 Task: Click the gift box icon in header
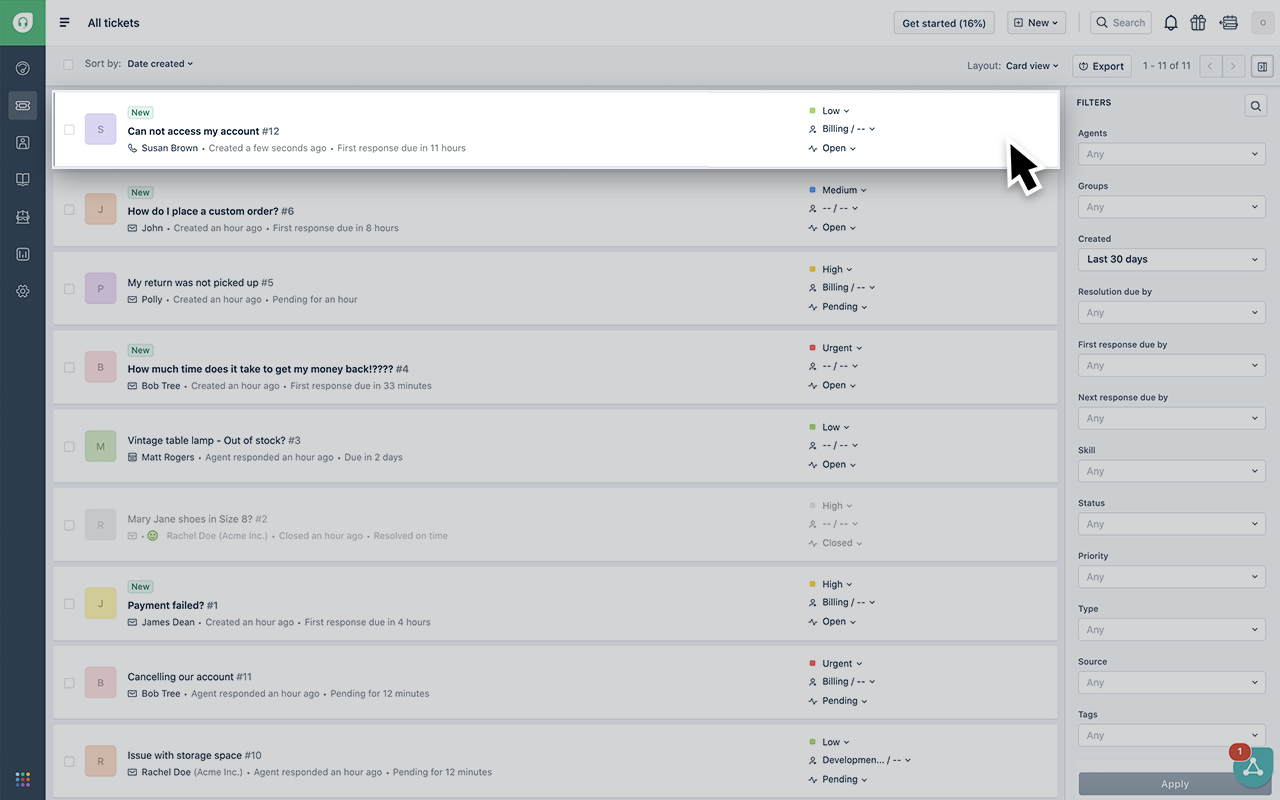click(x=1198, y=23)
